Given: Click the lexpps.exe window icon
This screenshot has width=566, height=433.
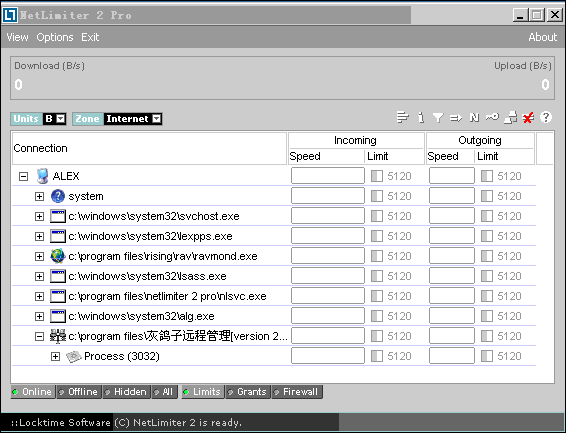Looking at the screenshot, I should point(58,236).
